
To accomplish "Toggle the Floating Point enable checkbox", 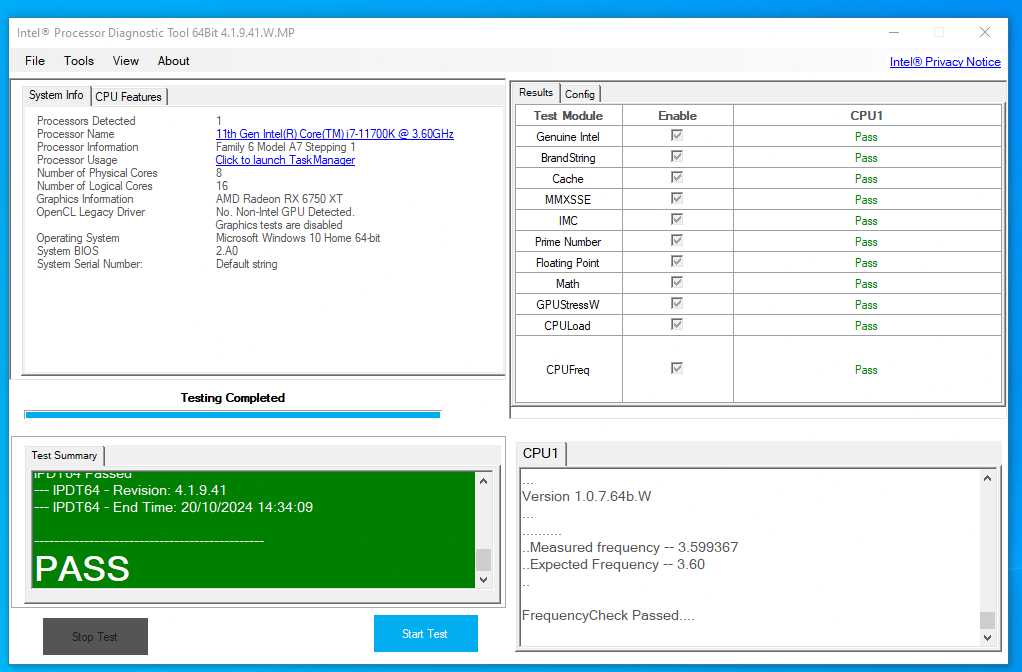I will tap(677, 261).
